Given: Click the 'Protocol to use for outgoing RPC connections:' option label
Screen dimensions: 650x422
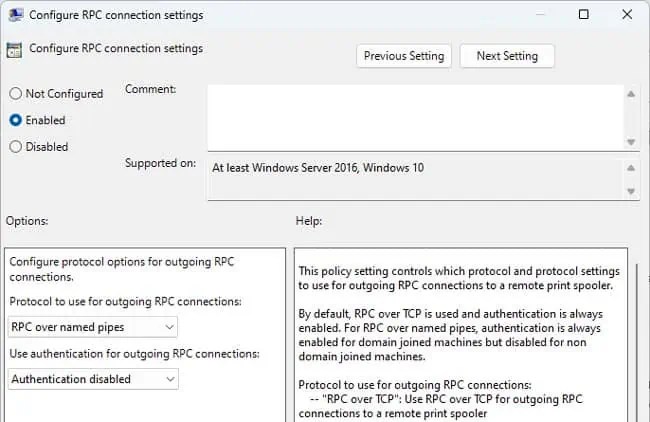Looking at the screenshot, I should pyautogui.click(x=125, y=301).
